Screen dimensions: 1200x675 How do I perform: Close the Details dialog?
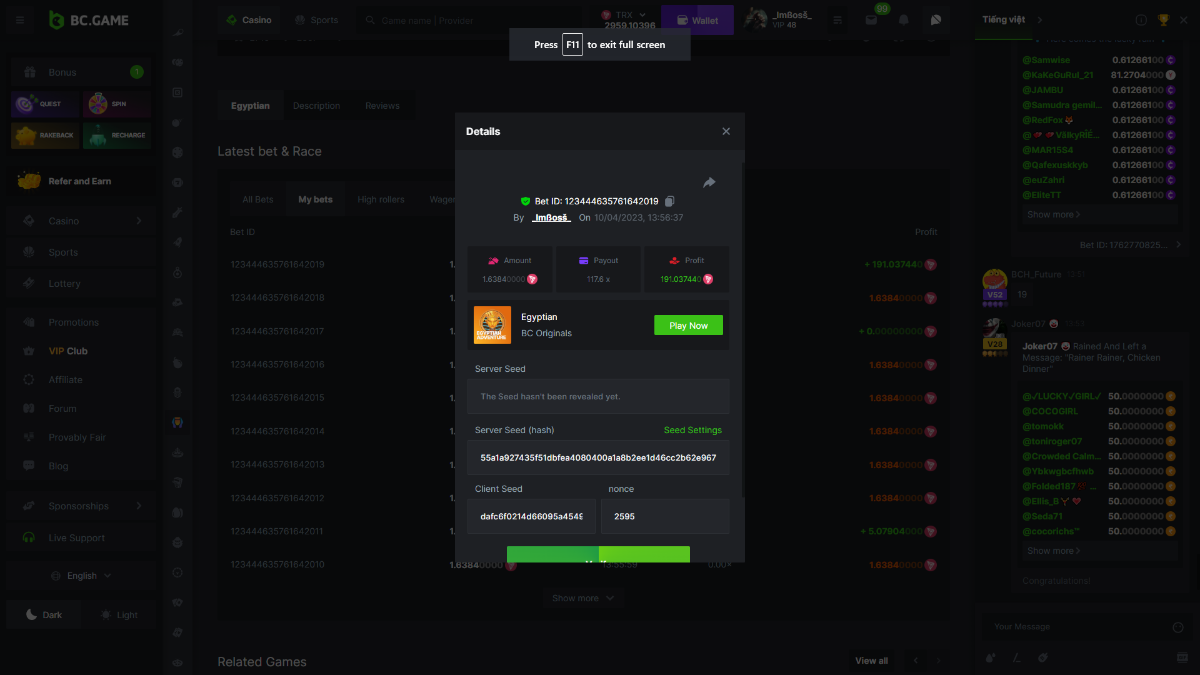click(726, 131)
